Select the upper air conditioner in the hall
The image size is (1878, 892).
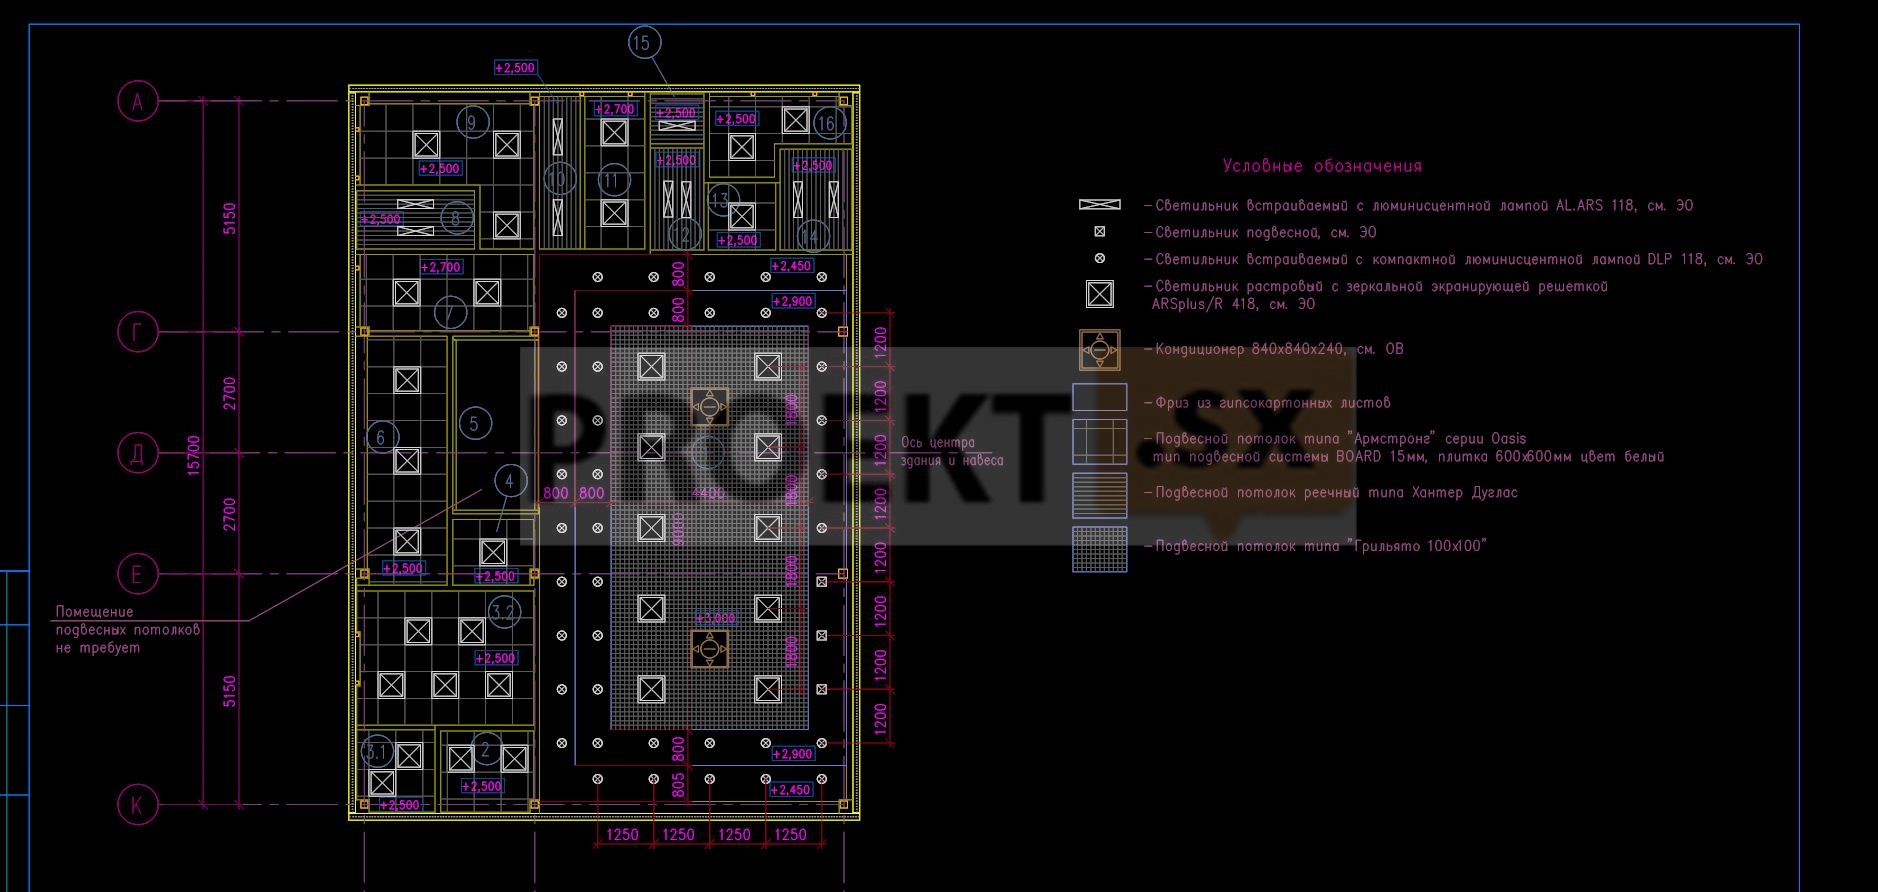(710, 407)
